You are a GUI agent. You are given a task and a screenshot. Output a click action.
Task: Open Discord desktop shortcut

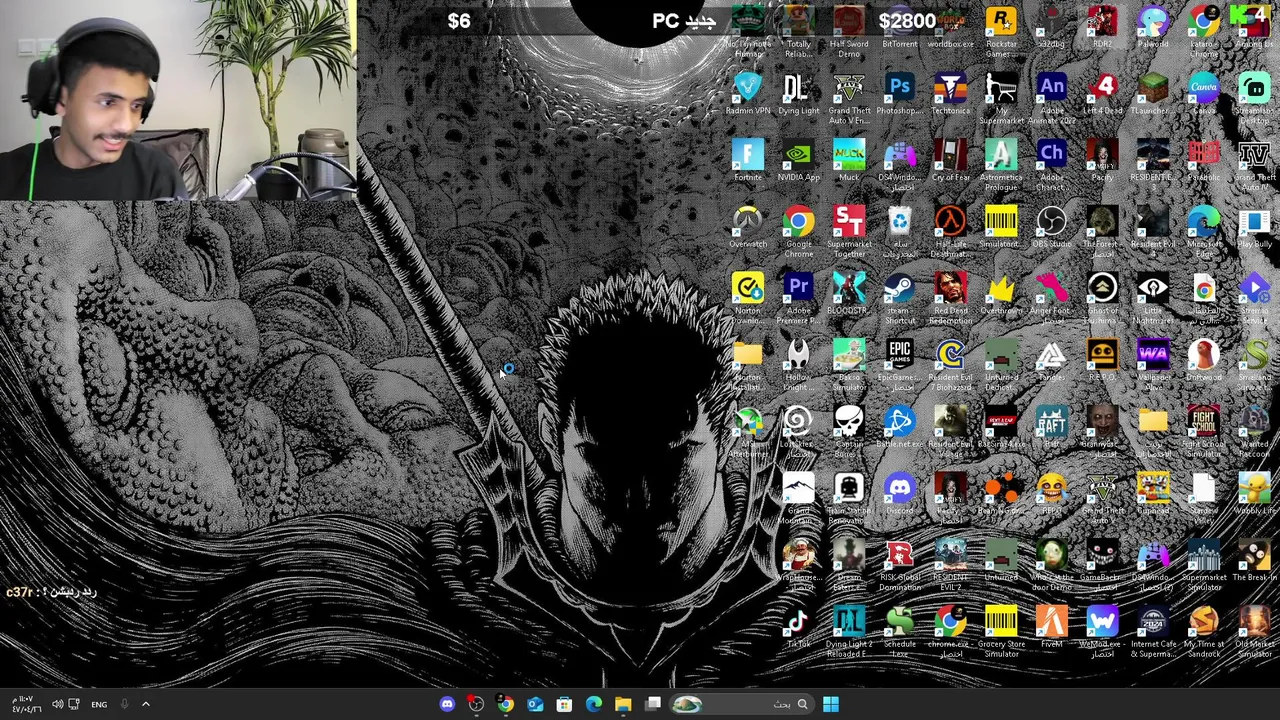point(899,495)
